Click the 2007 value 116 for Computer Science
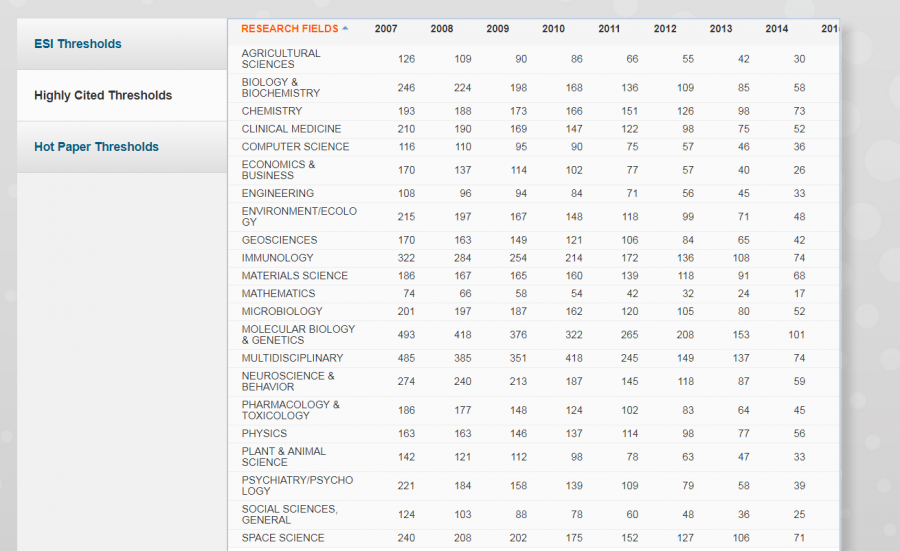 tap(407, 147)
